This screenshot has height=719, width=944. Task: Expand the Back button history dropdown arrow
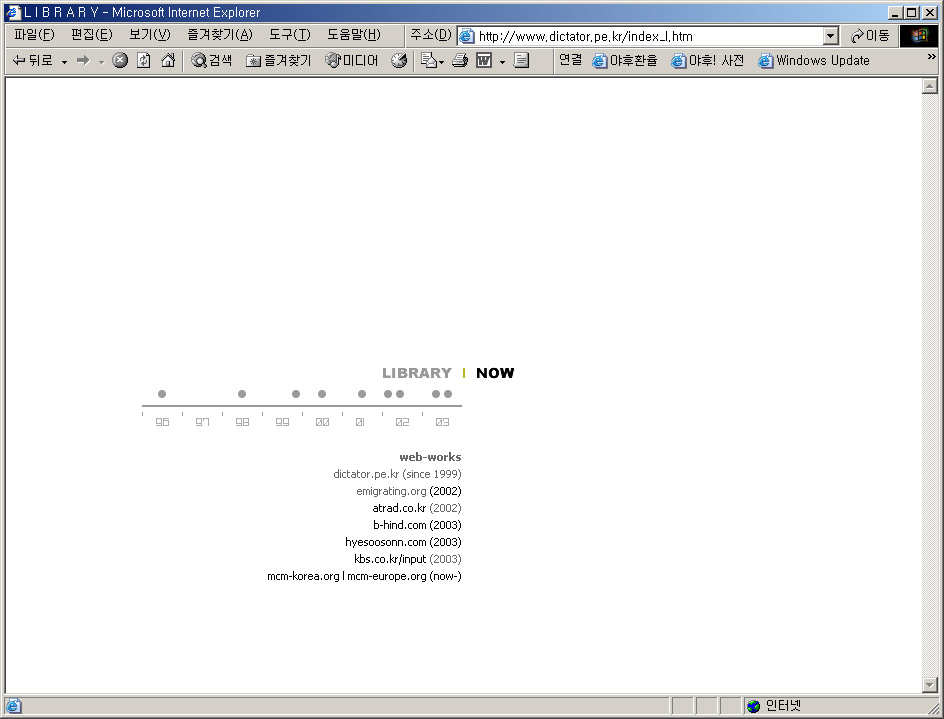coord(64,62)
